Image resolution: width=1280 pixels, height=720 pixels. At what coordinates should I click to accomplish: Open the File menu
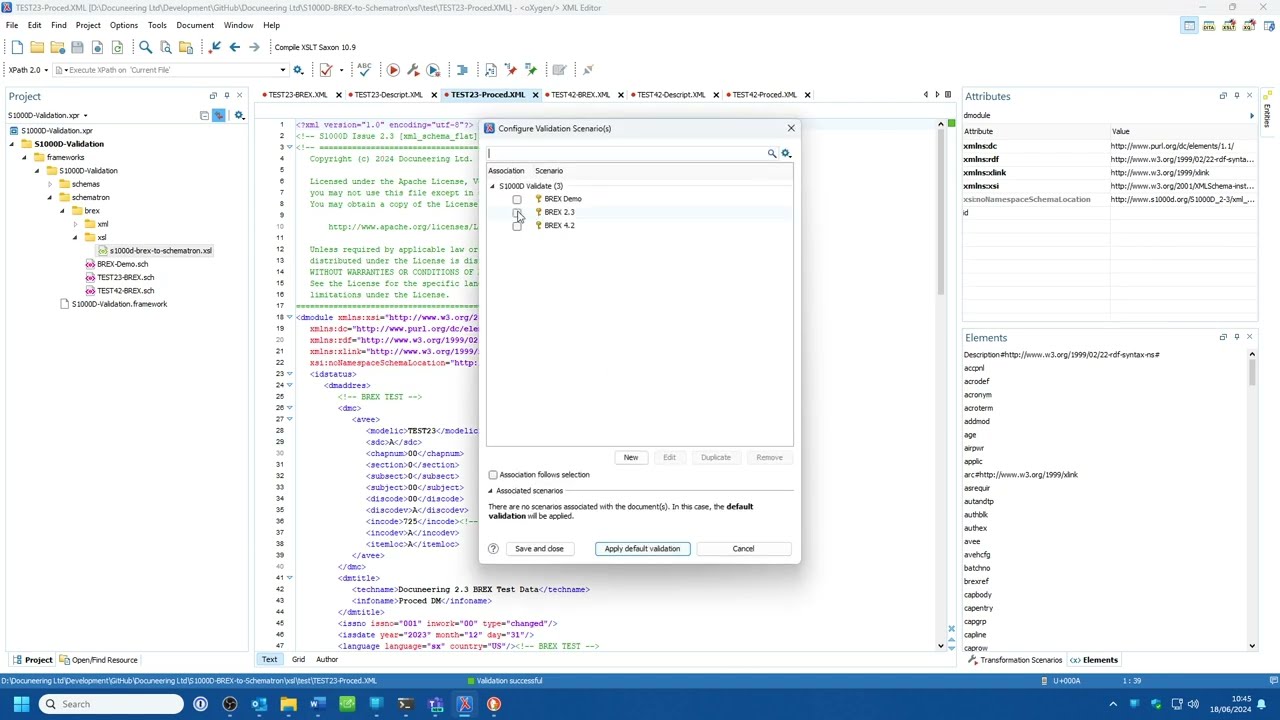12,25
